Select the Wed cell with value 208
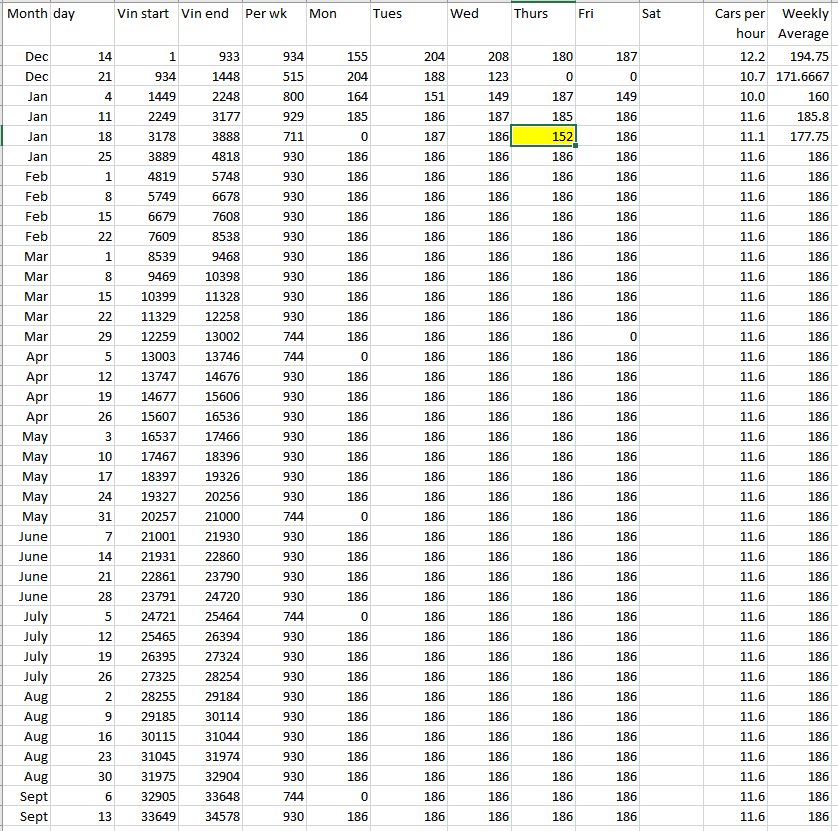838x831 pixels. pos(478,57)
